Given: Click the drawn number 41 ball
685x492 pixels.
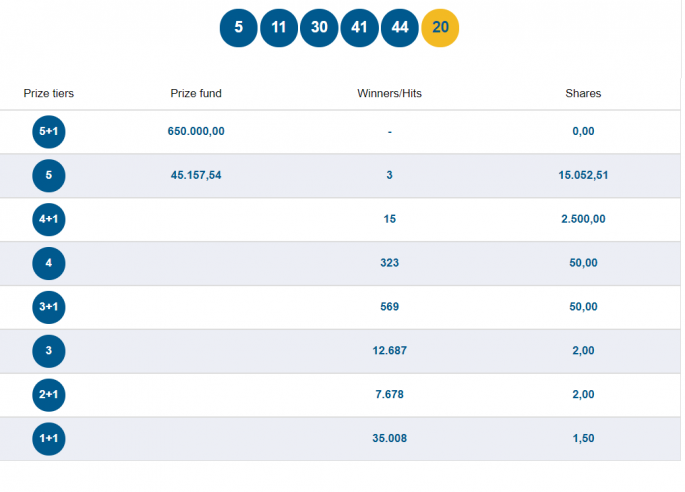Looking at the screenshot, I should click(x=360, y=27).
